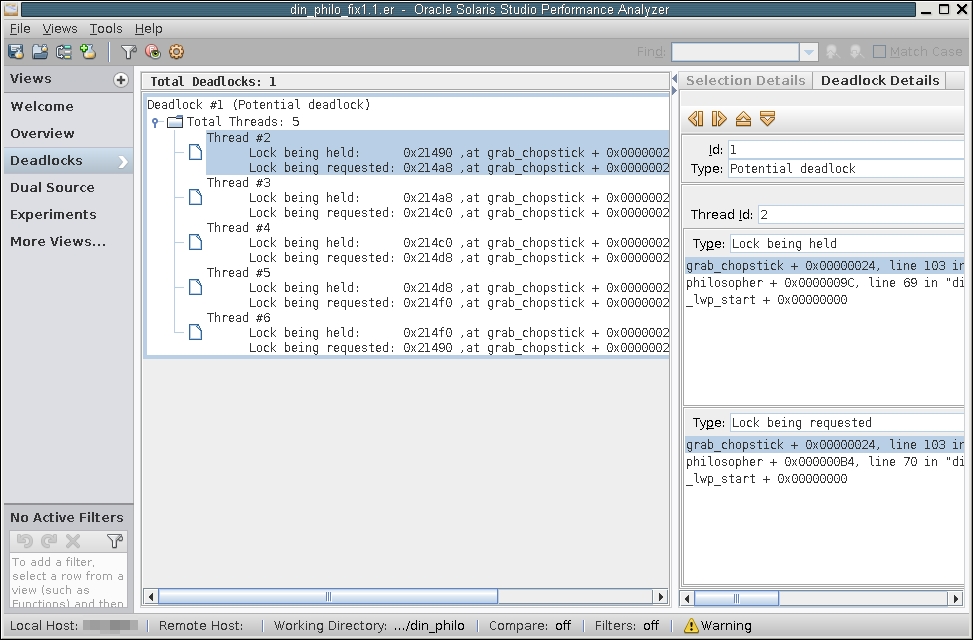Go to the previous deadlock with left arrow
Image resolution: width=973 pixels, height=640 pixels.
(x=696, y=119)
